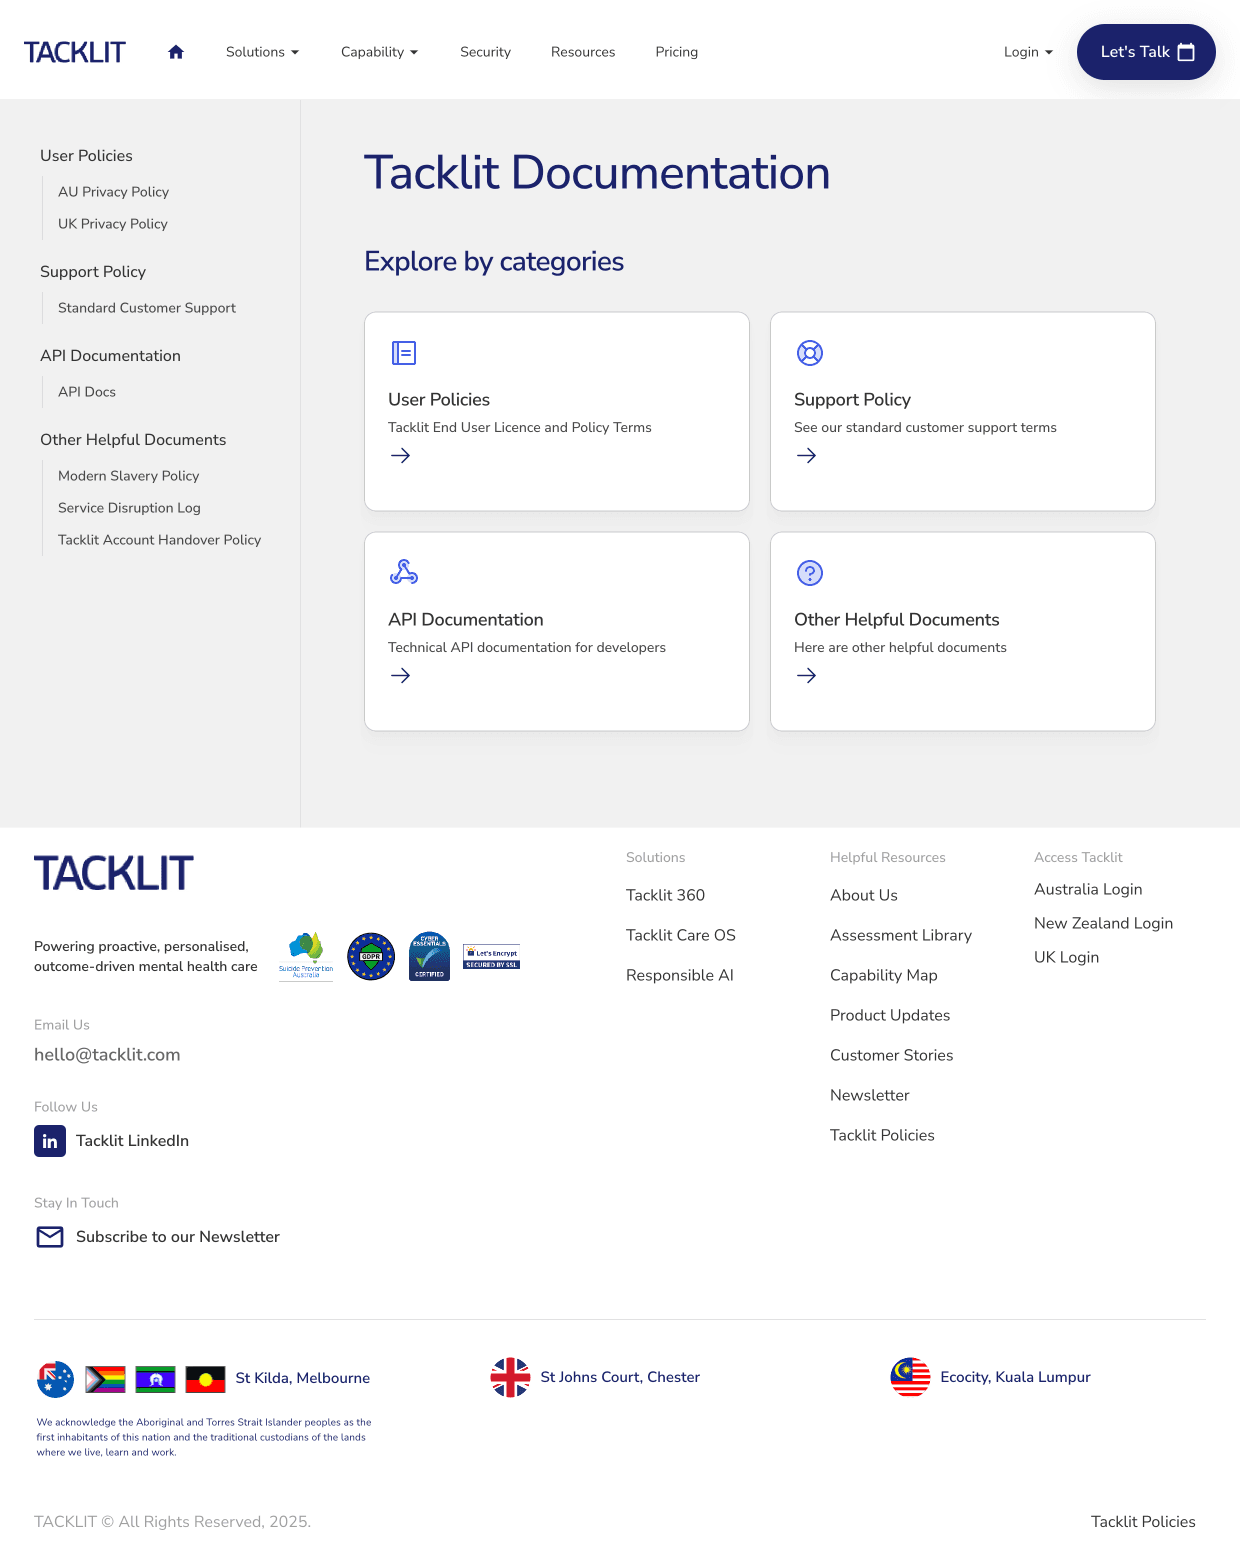Follow the arrow on Other Helpful Documents card

pos(807,676)
